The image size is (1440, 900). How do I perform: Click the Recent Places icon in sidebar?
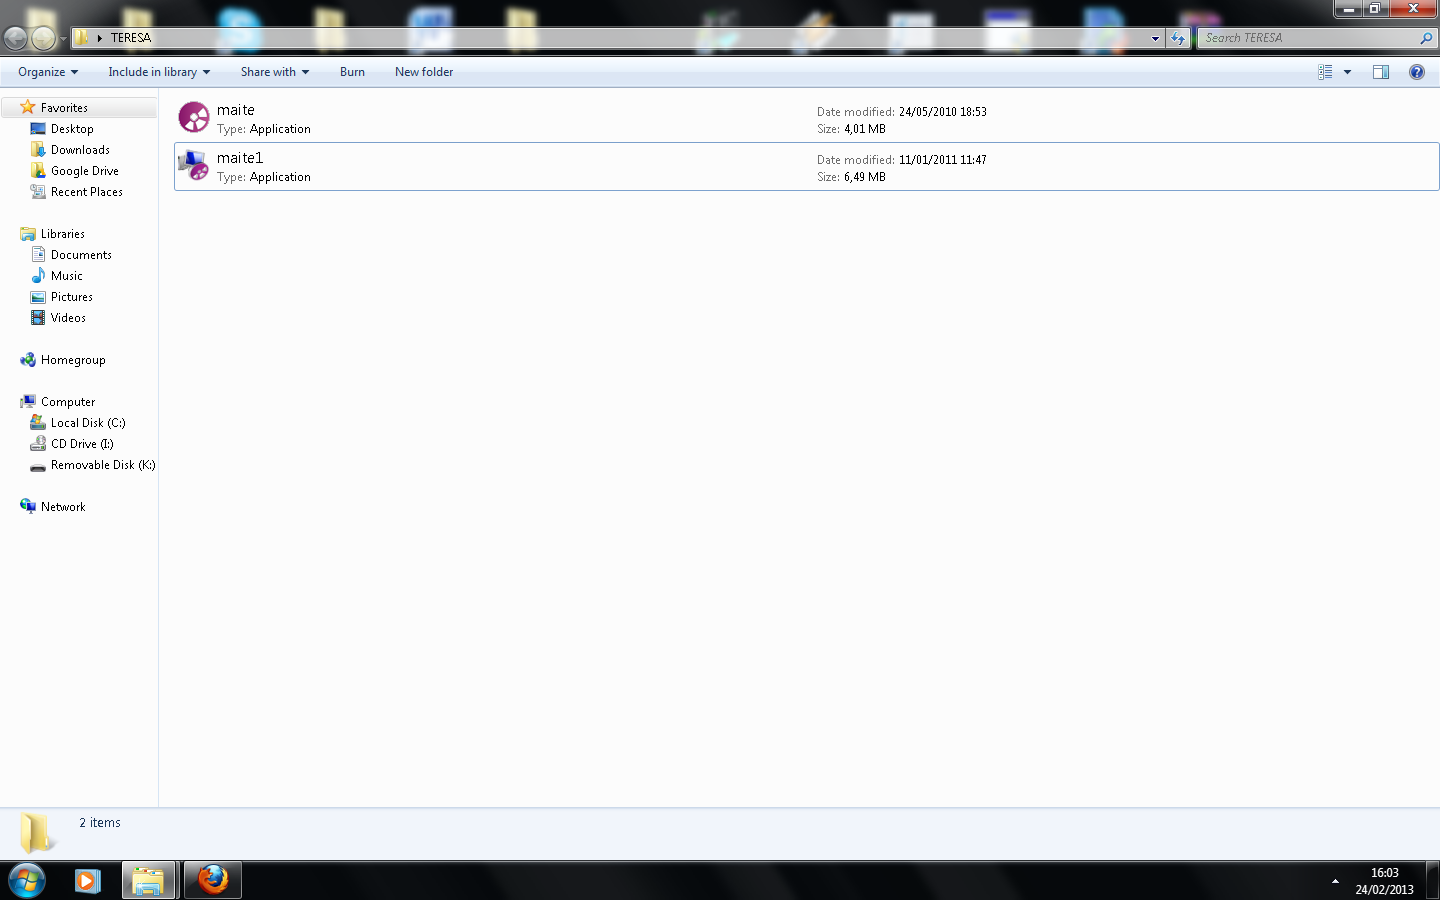coord(38,191)
